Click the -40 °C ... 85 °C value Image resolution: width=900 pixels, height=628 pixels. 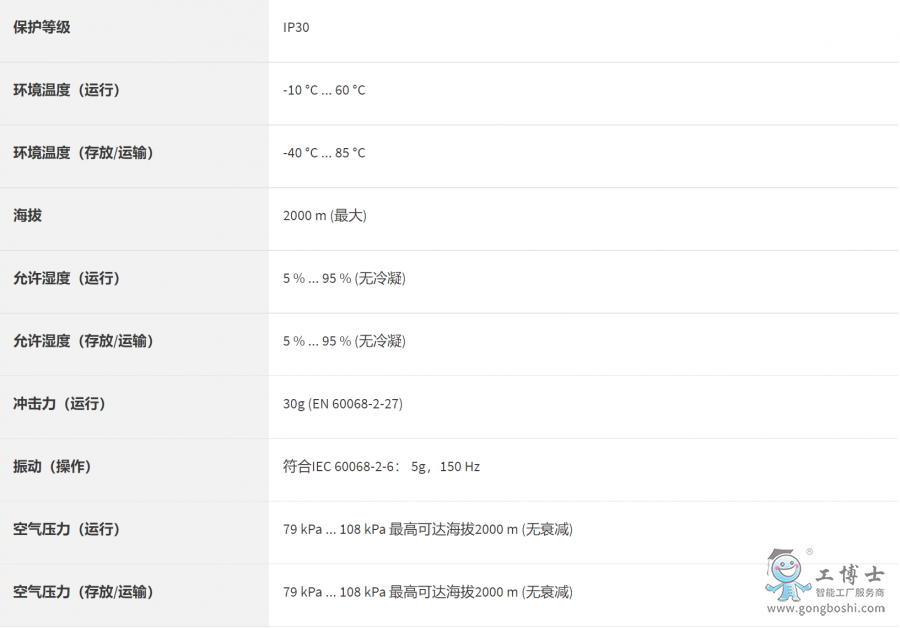[x=324, y=153]
